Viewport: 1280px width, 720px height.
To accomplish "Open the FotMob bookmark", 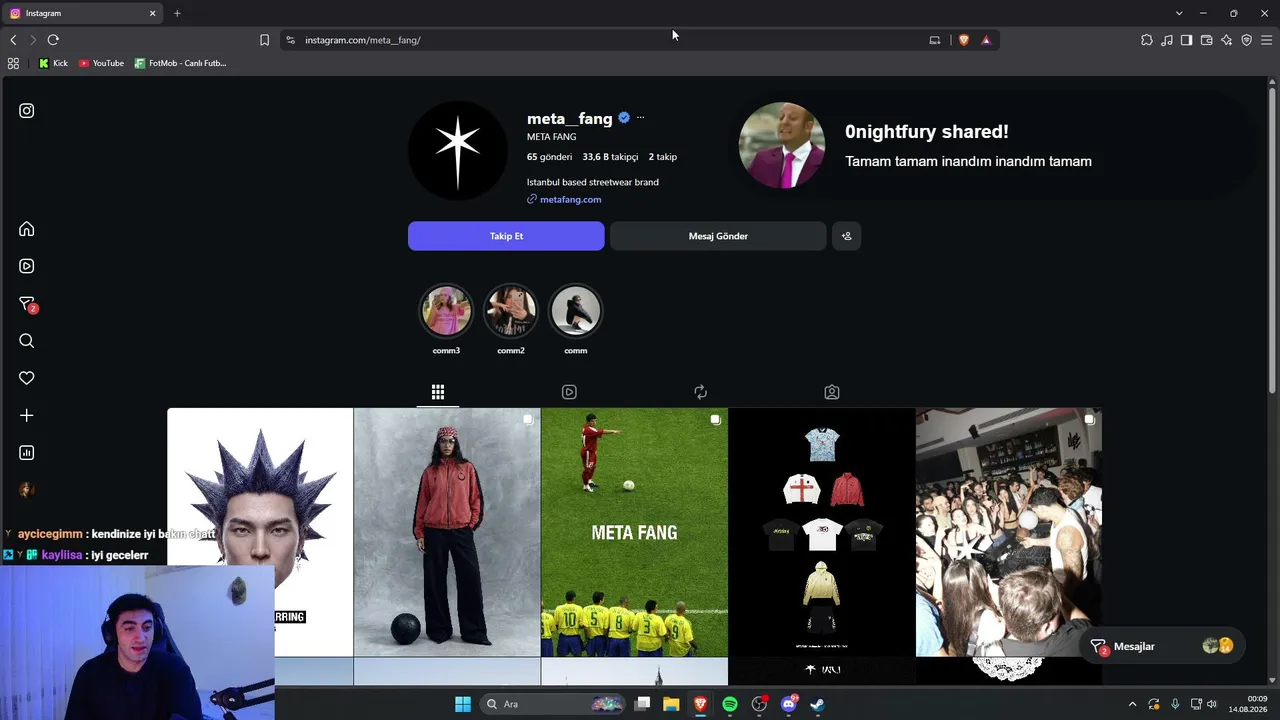I will 181,63.
